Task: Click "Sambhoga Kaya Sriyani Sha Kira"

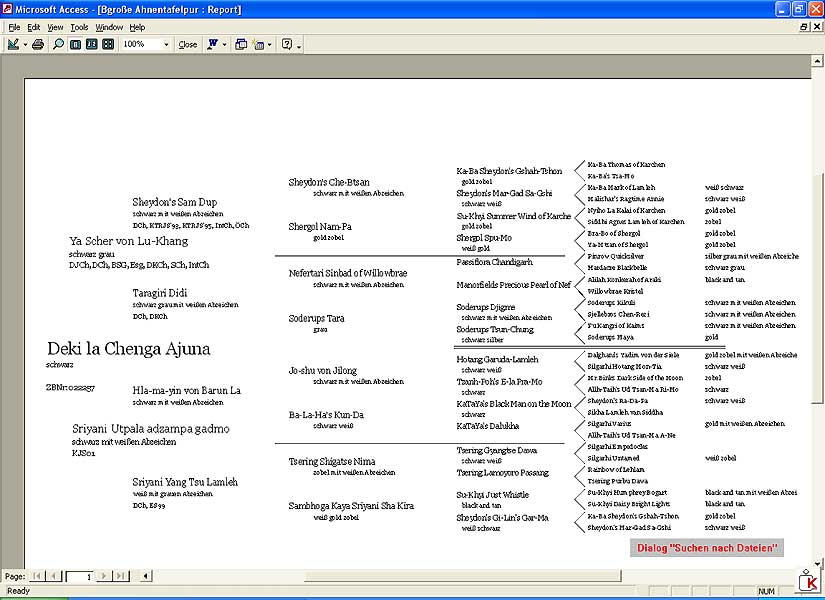Action: click(x=351, y=506)
